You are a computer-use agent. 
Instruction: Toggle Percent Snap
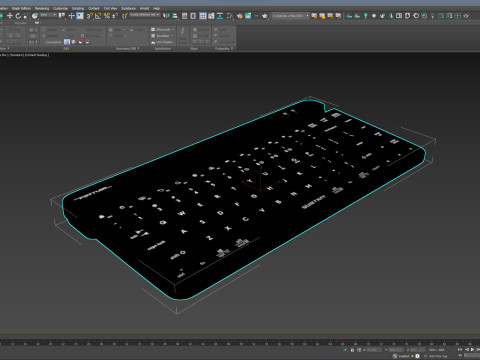pos(107,15)
